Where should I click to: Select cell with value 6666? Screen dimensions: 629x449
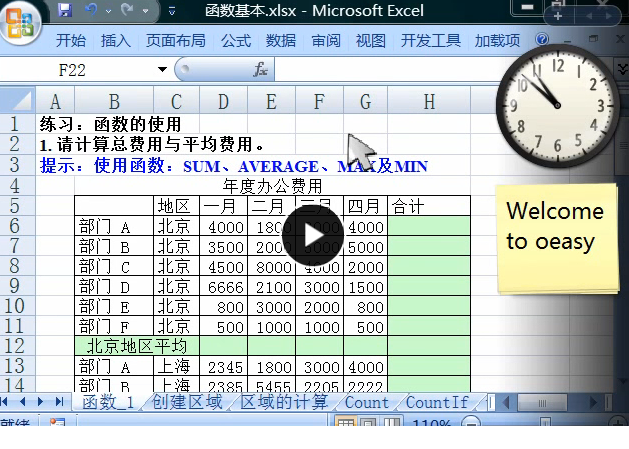(223, 286)
